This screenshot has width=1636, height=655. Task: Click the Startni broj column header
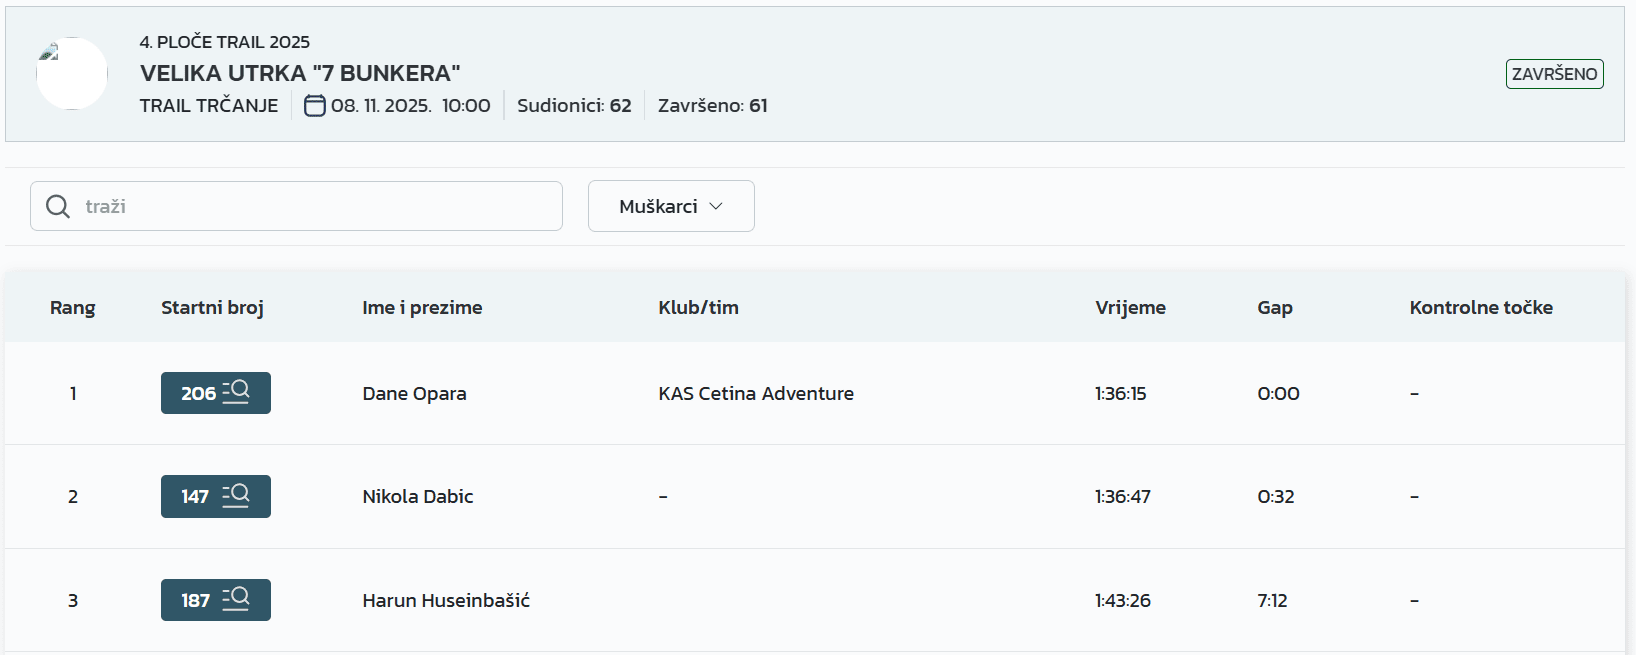pyautogui.click(x=212, y=307)
